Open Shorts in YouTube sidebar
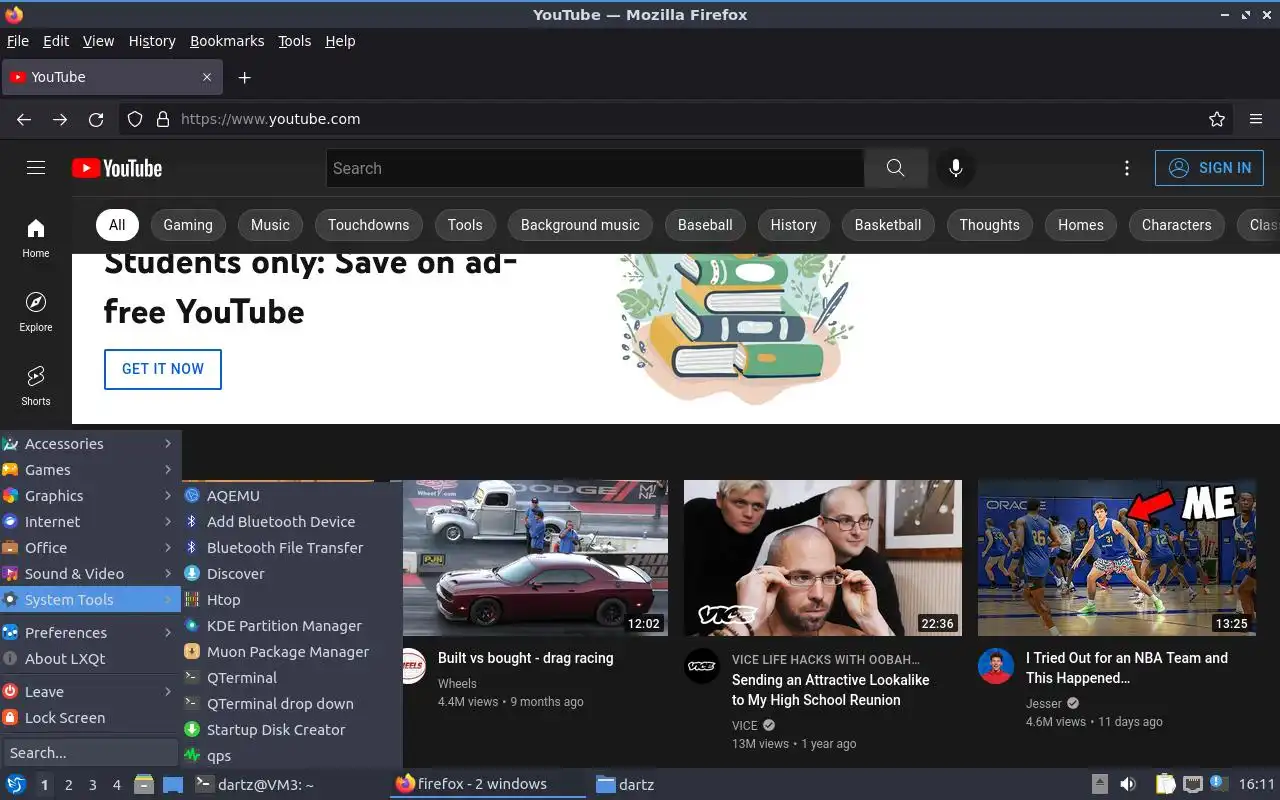The width and height of the screenshot is (1280, 800). 36,386
